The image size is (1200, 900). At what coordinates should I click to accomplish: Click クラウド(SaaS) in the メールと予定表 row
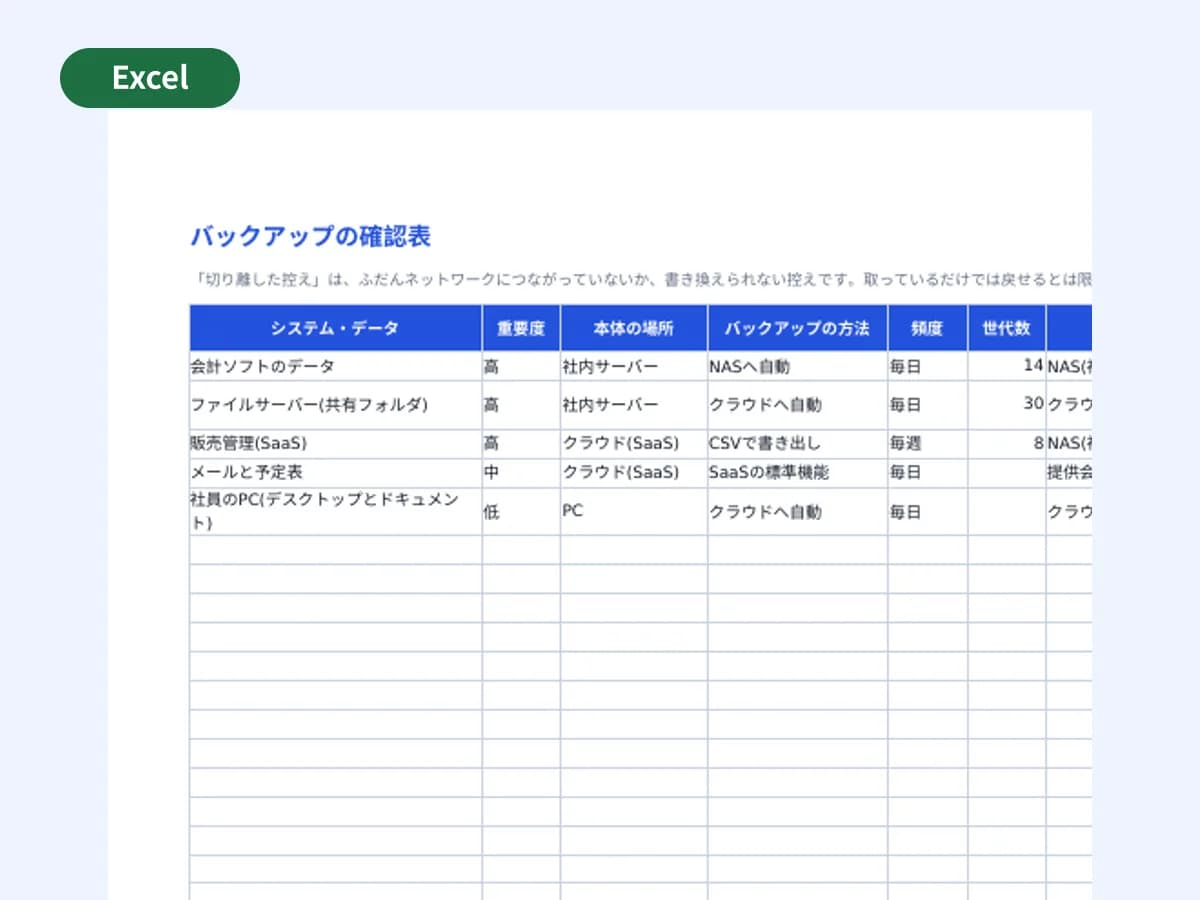click(634, 473)
